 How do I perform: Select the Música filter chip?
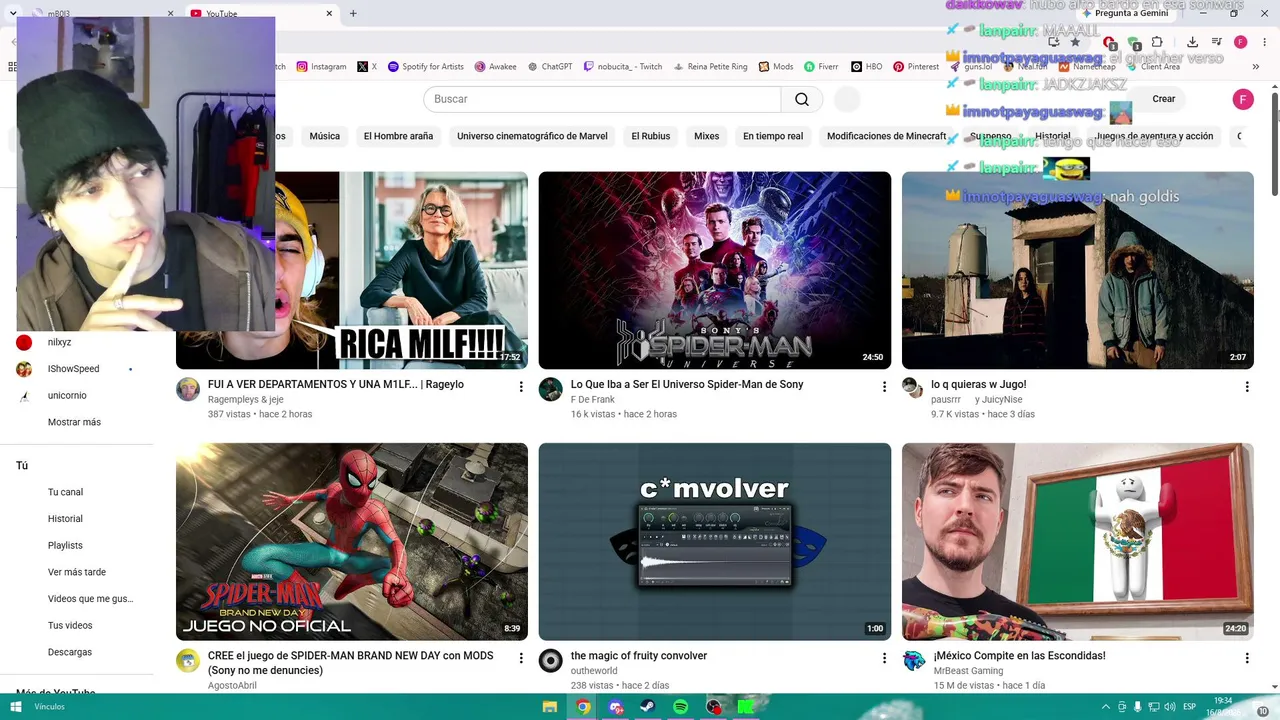click(x=325, y=136)
